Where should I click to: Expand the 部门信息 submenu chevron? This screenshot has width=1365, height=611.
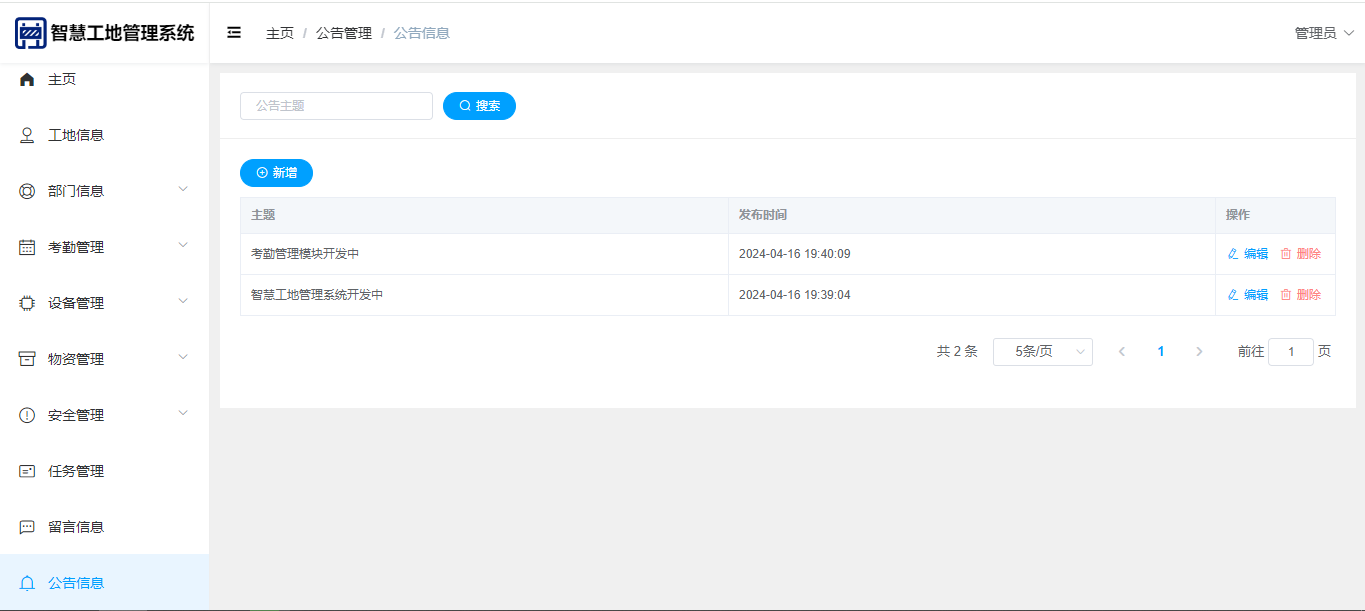183,189
